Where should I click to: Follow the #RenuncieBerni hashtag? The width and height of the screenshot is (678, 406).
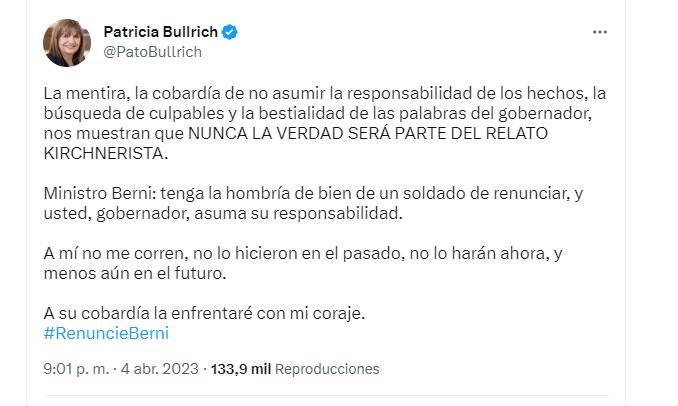click(x=106, y=333)
